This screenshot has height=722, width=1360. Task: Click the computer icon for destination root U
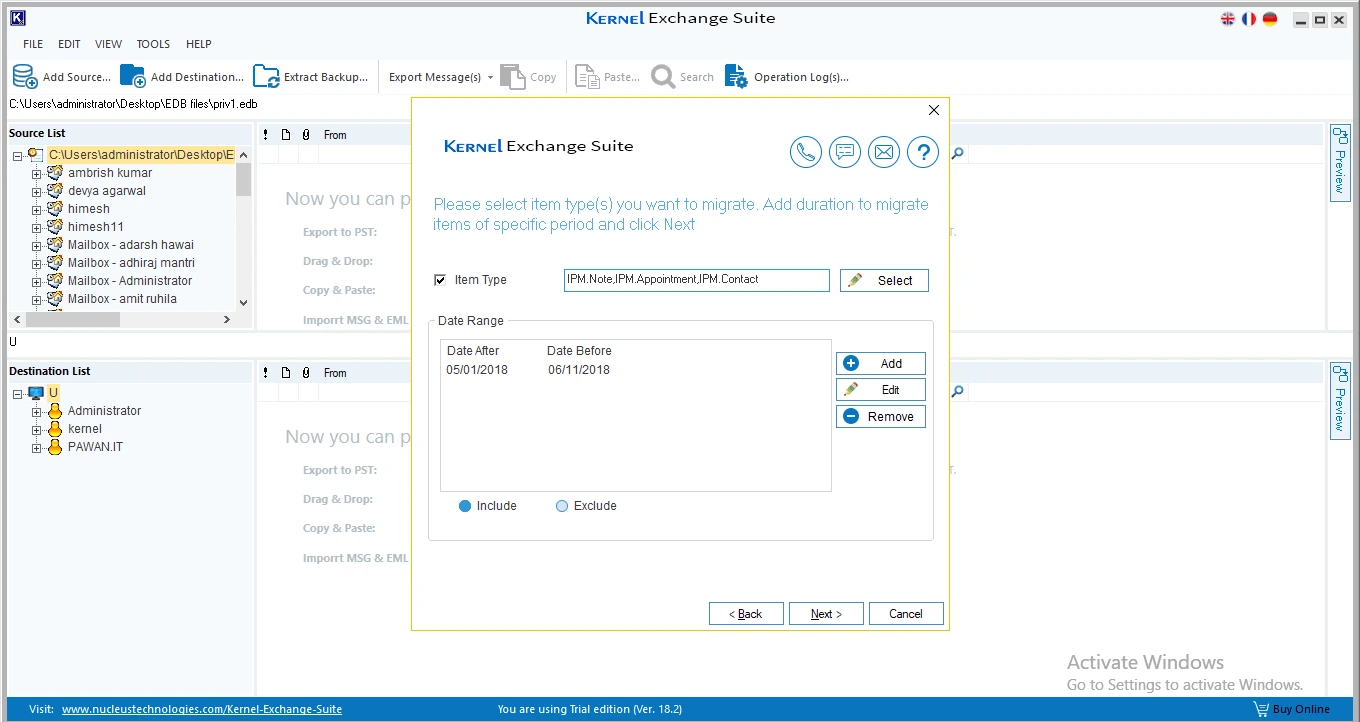pyautogui.click(x=36, y=393)
